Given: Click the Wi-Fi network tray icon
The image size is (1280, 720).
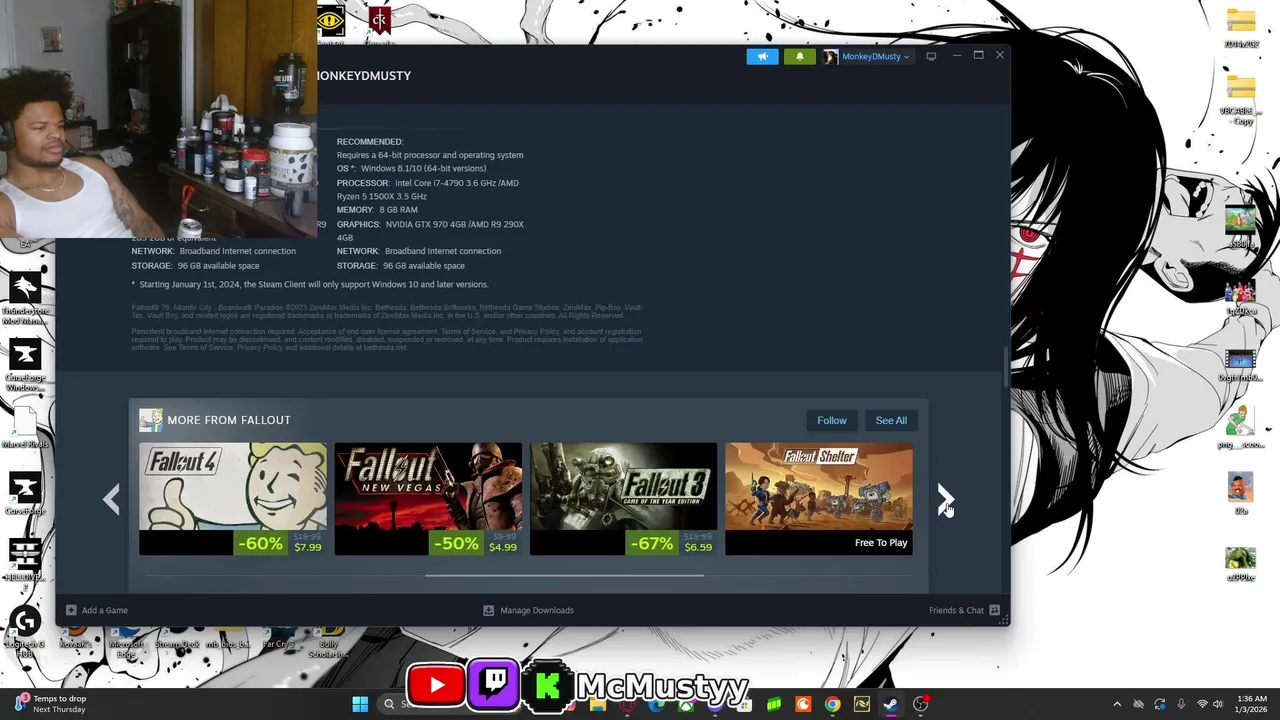Looking at the screenshot, I should (x=1202, y=704).
